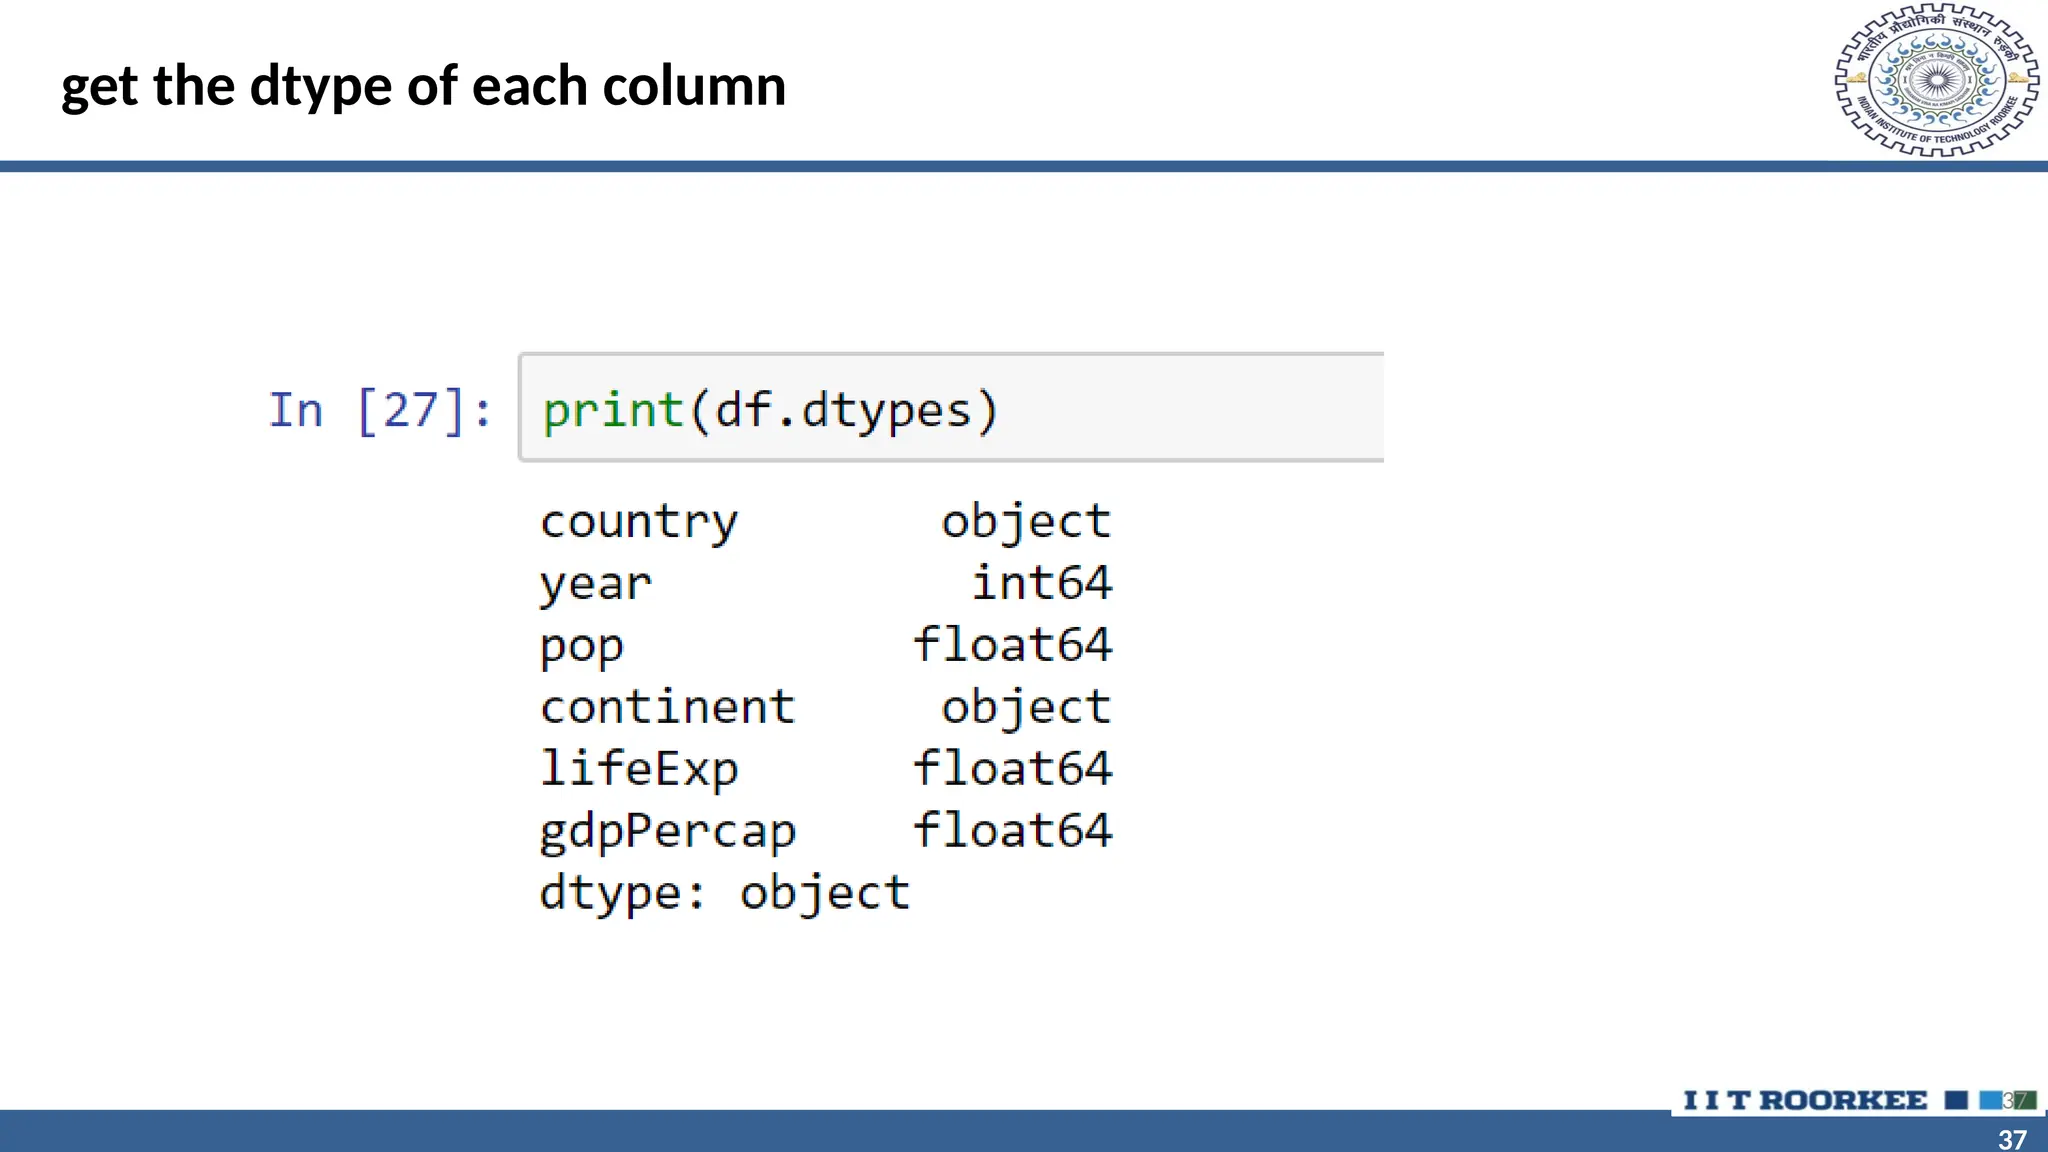Click the IIT ROORKEE footer text
The height and width of the screenshot is (1152, 2048).
[1805, 1100]
